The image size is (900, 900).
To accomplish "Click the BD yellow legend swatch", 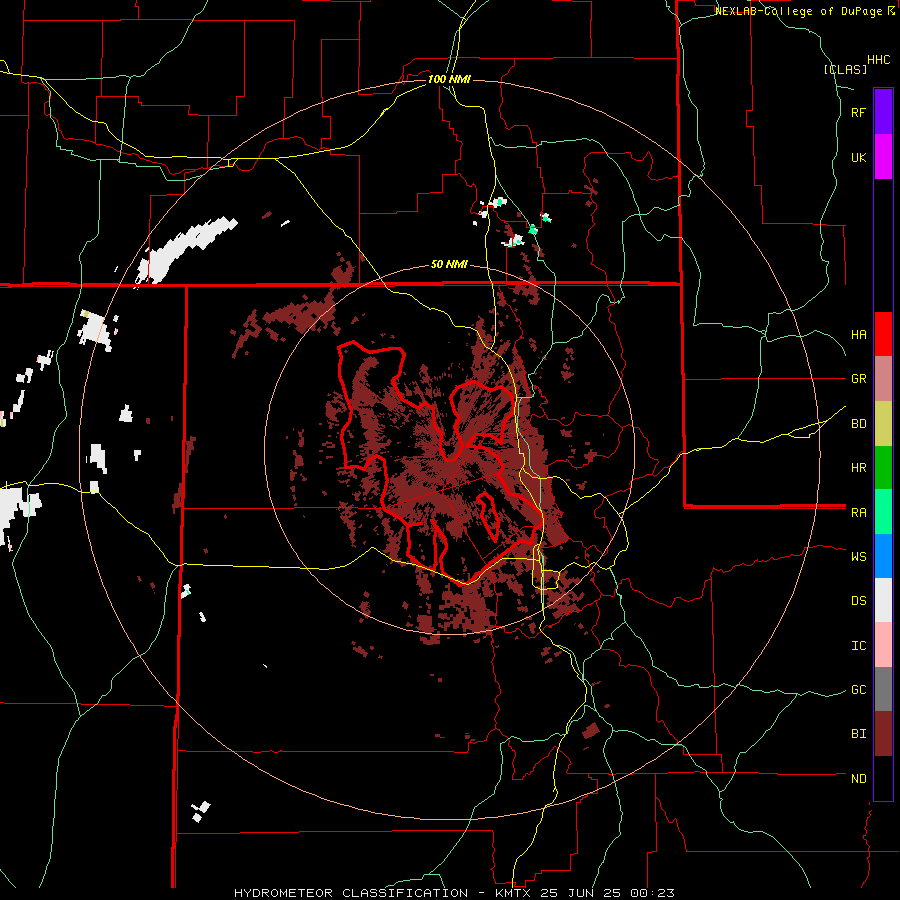I will click(x=883, y=423).
